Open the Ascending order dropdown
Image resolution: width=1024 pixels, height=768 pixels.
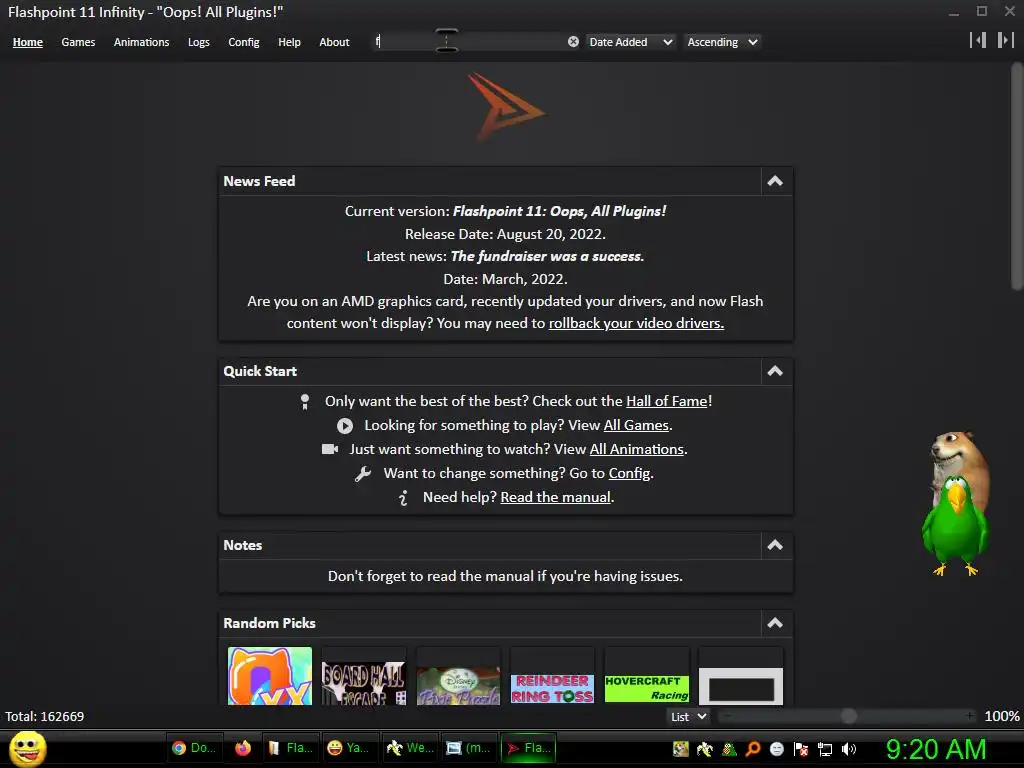click(x=722, y=42)
